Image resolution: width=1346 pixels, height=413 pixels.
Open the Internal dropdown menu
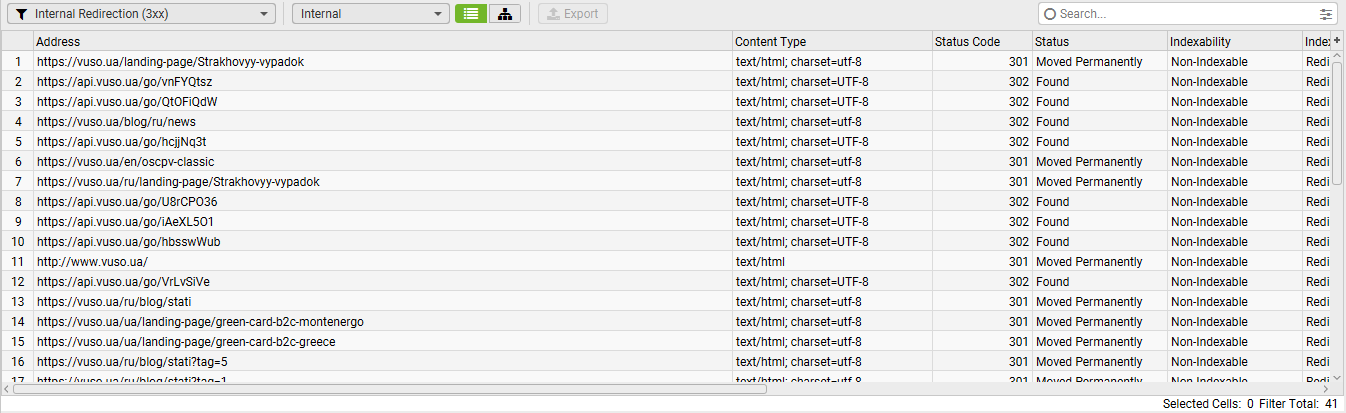(439, 14)
